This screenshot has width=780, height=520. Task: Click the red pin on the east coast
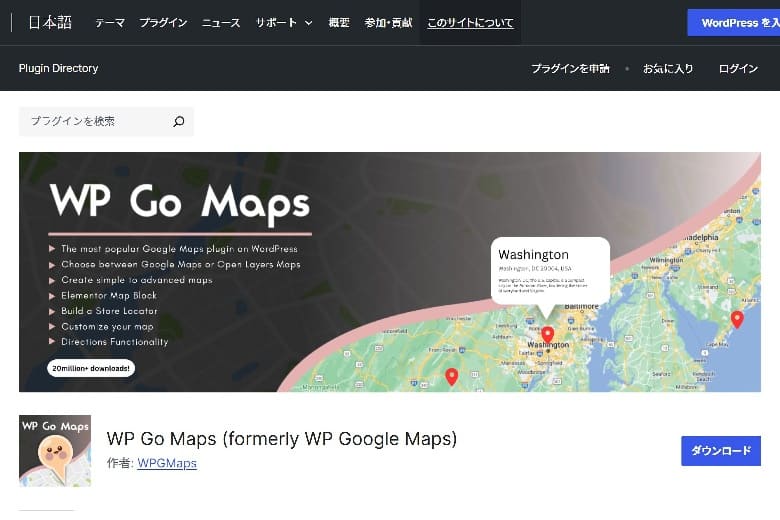click(x=737, y=319)
